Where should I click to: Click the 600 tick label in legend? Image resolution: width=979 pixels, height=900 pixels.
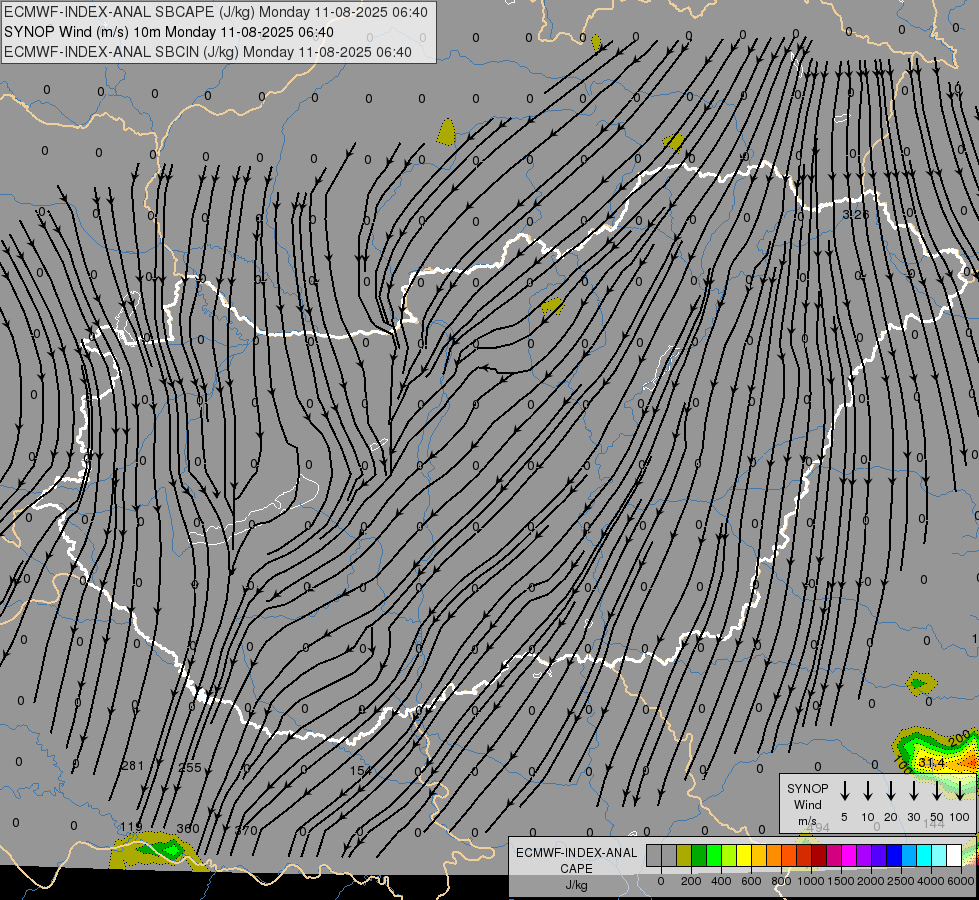tap(751, 881)
